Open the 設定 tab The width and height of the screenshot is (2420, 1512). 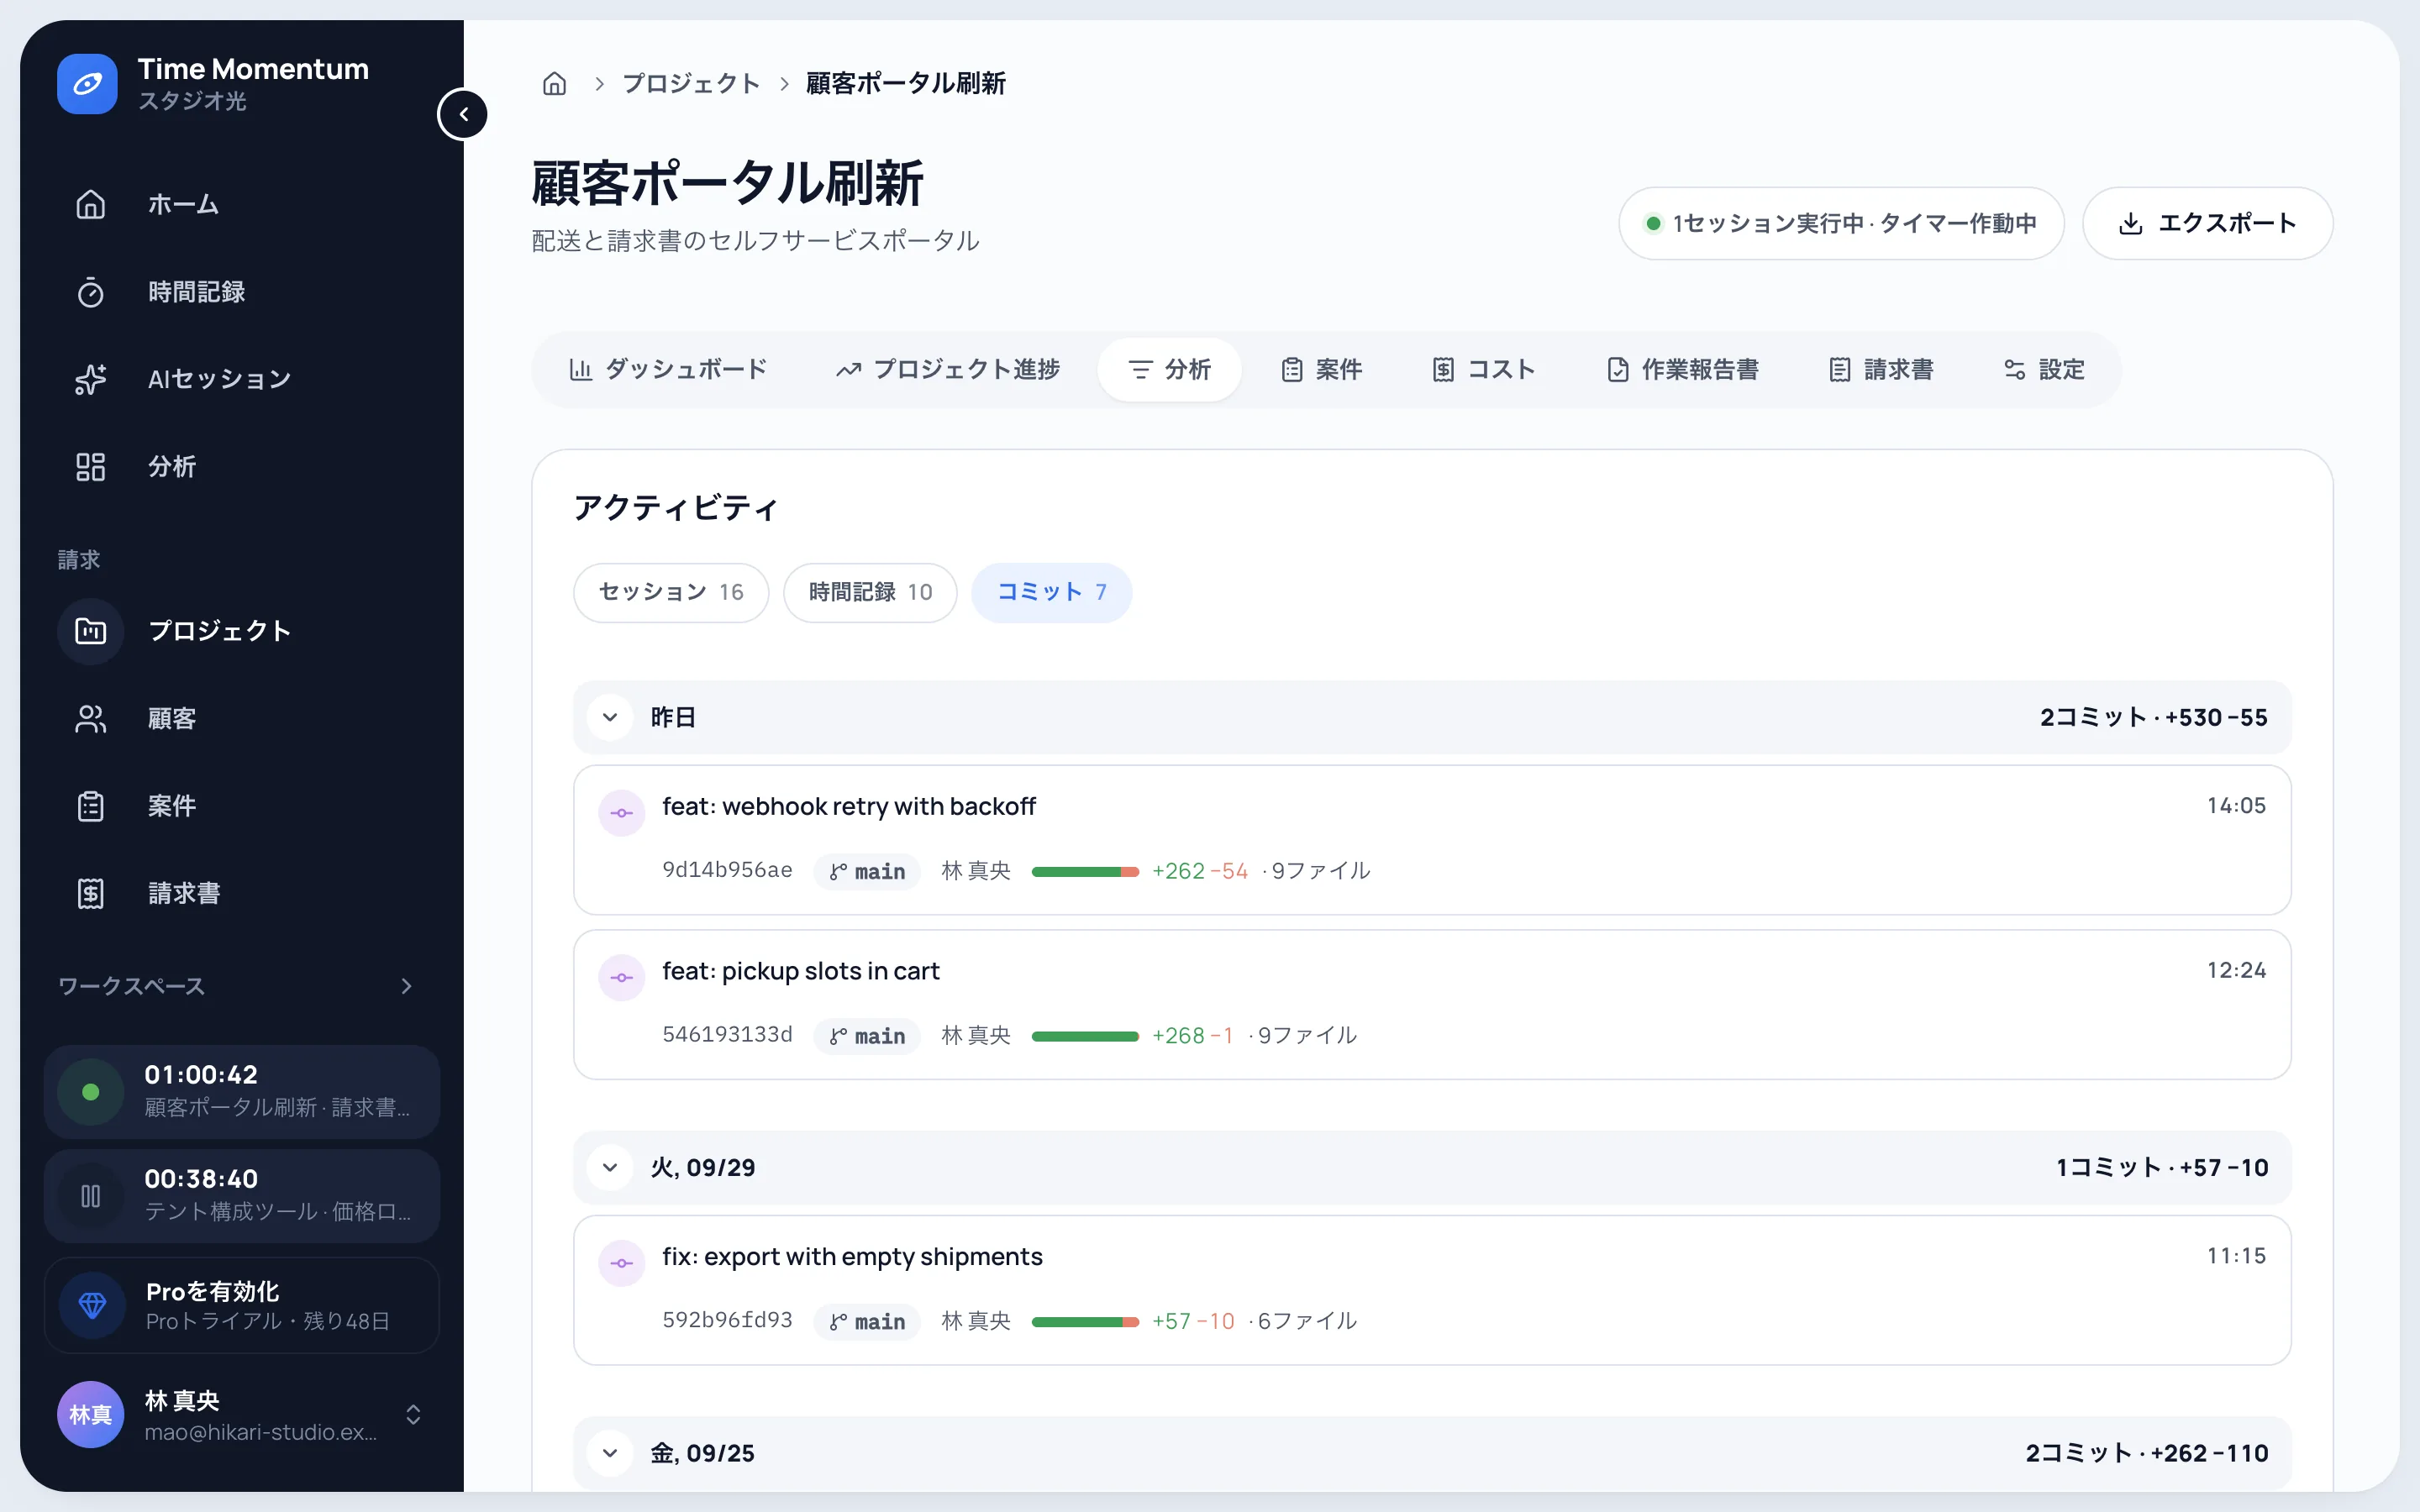coord(2044,369)
